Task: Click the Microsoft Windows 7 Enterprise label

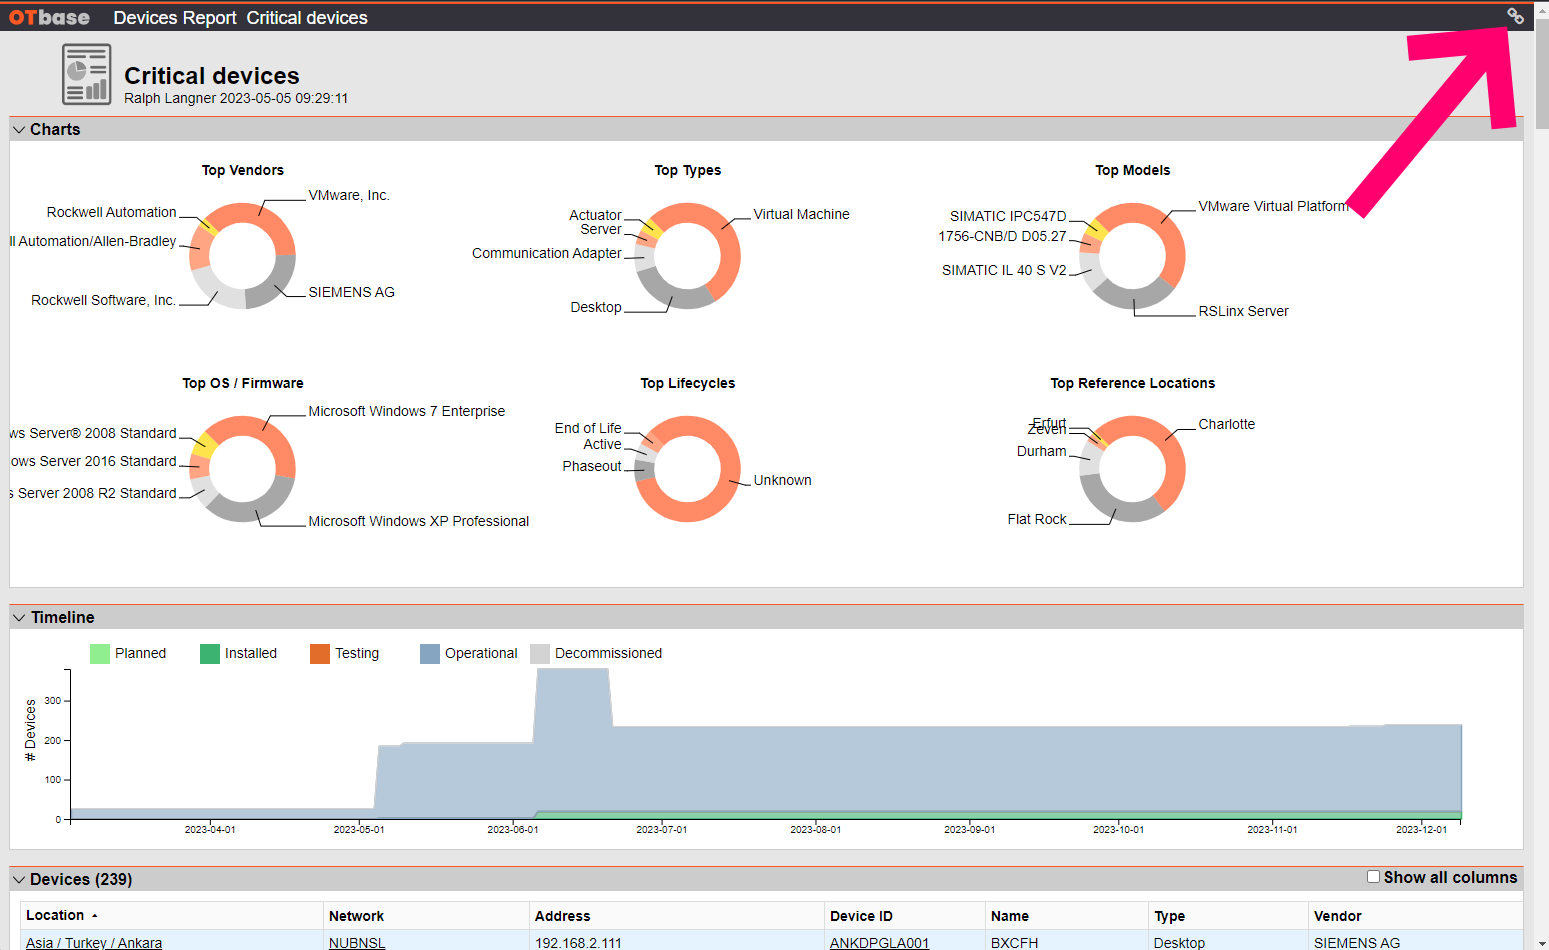Action: pyautogui.click(x=406, y=411)
